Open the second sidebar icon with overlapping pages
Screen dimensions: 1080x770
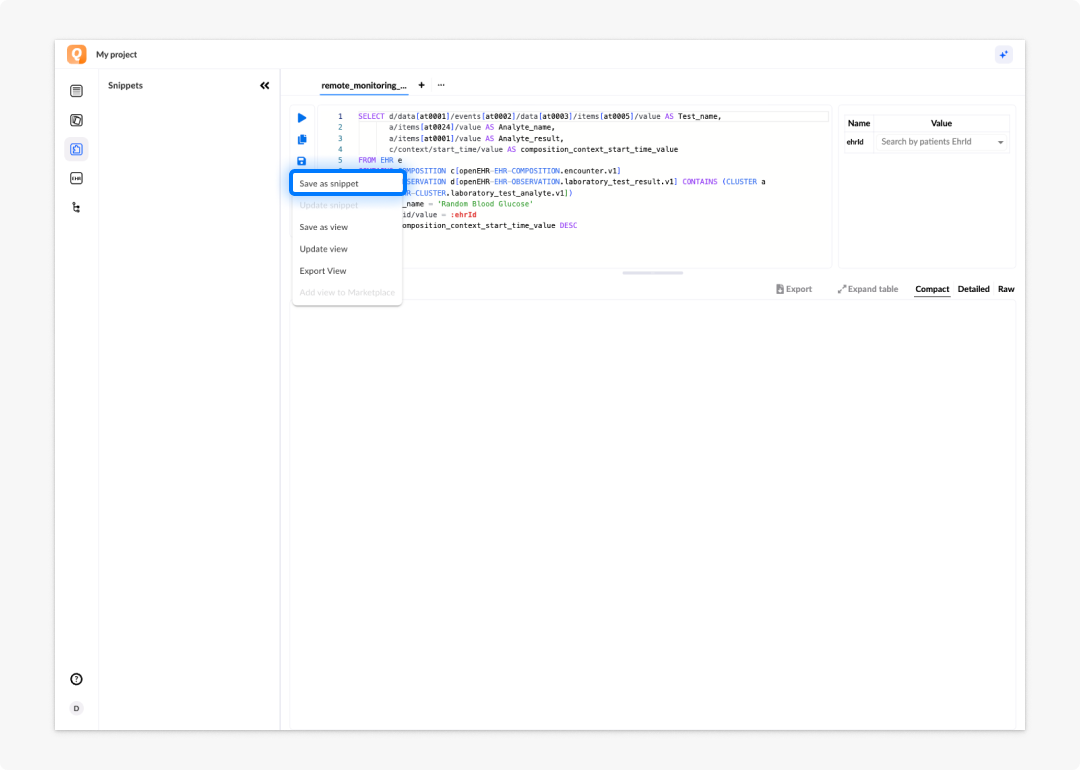coord(76,120)
